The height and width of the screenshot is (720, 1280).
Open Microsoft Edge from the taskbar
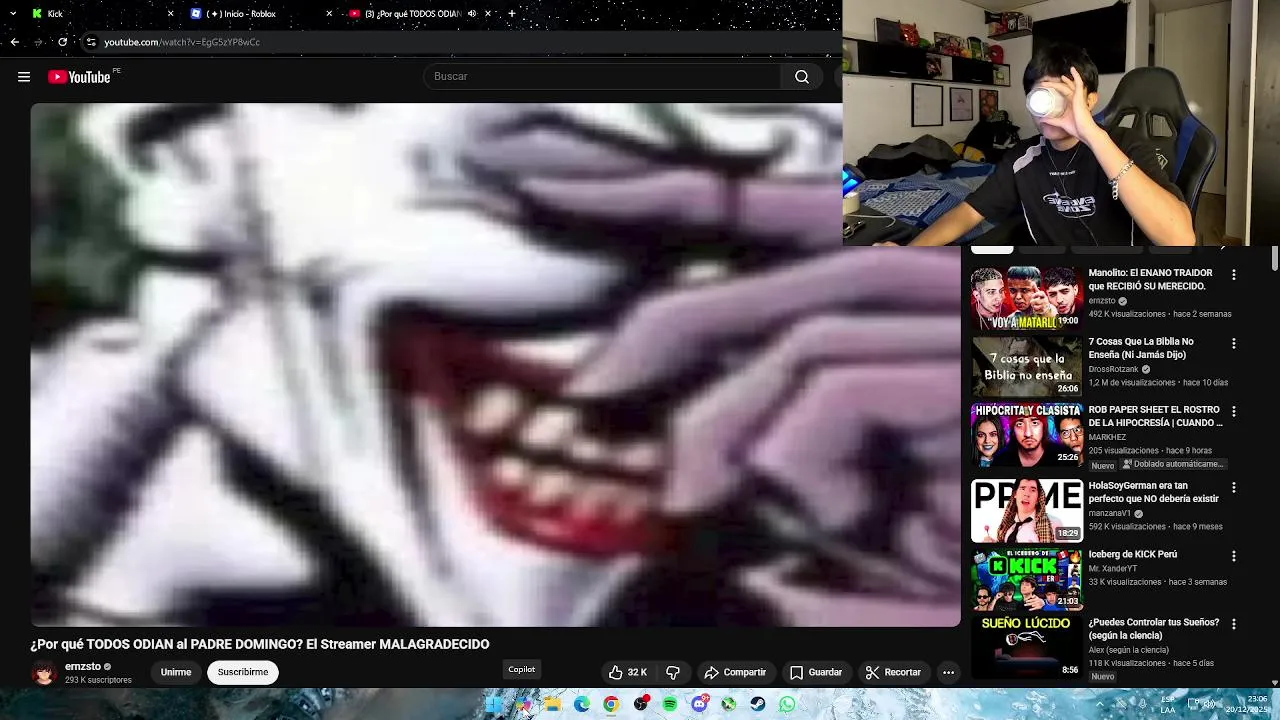pos(582,704)
